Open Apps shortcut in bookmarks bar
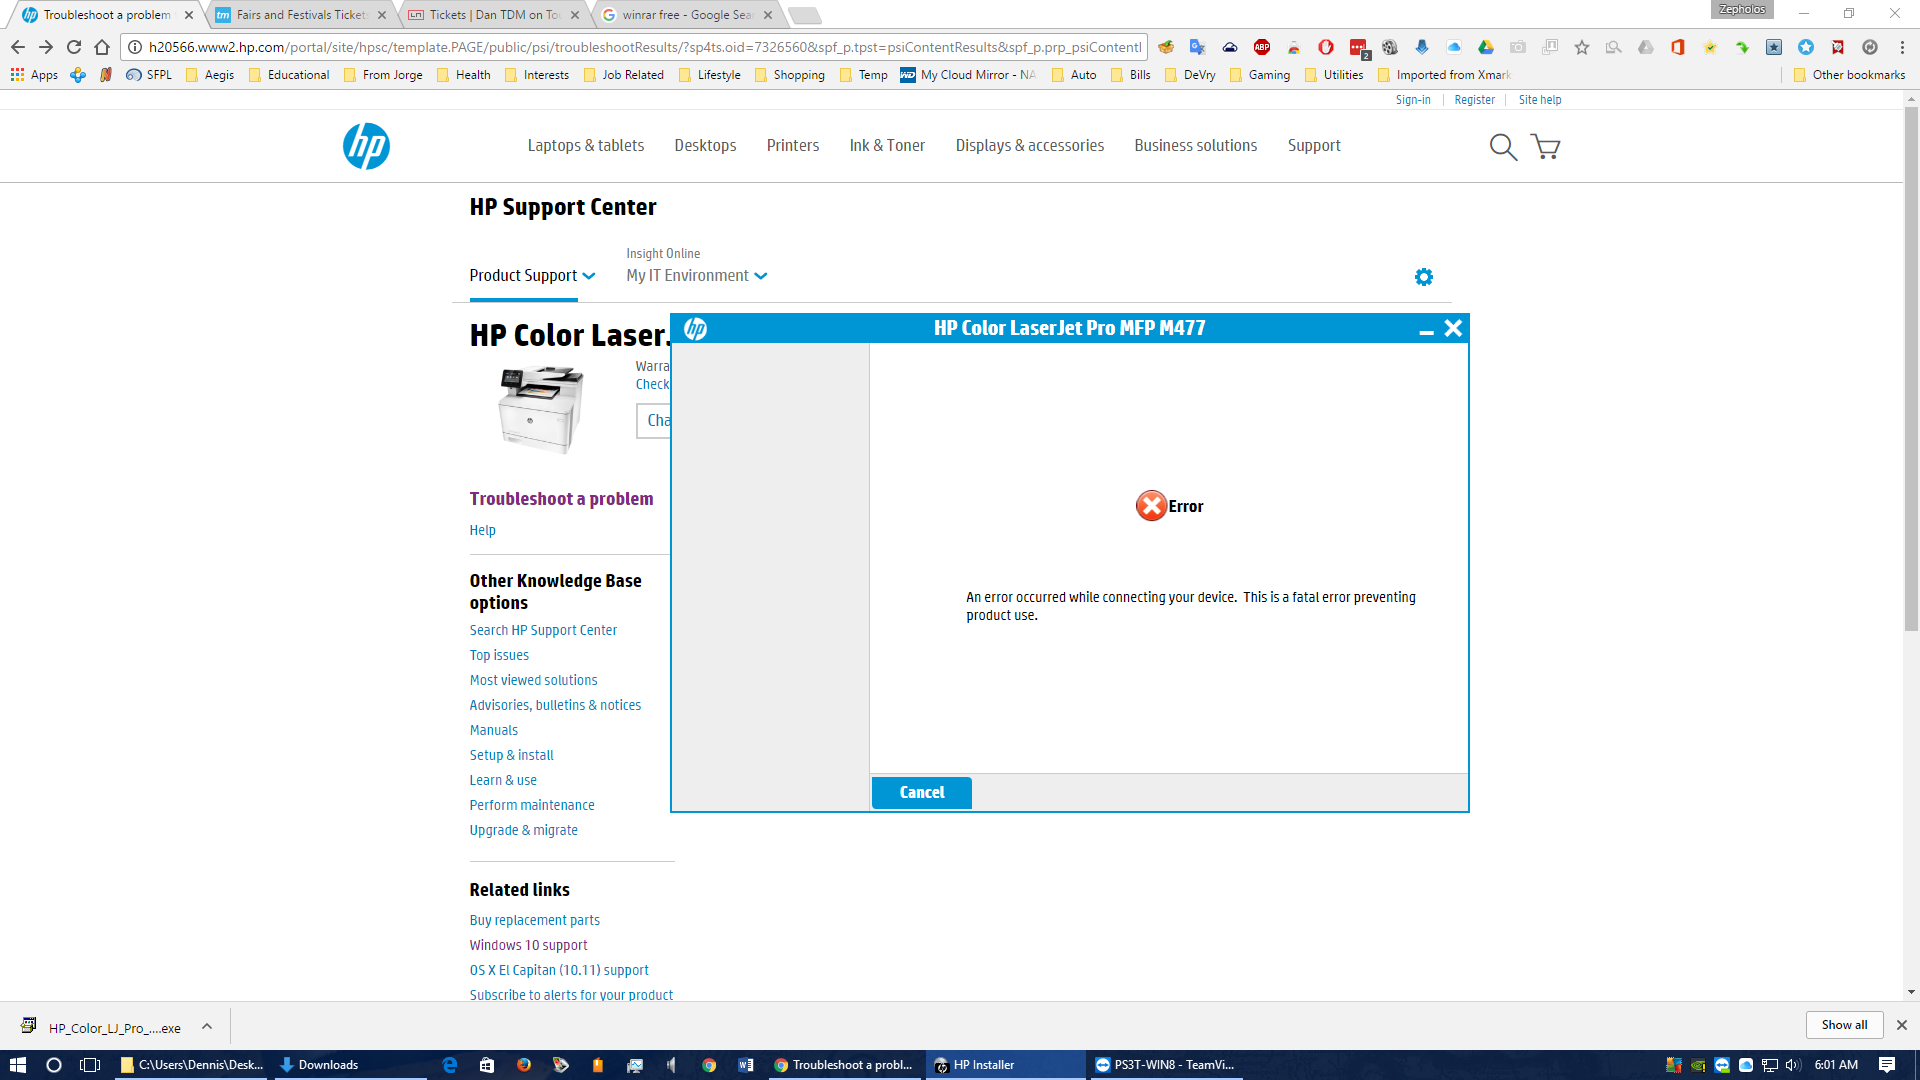 (x=34, y=75)
